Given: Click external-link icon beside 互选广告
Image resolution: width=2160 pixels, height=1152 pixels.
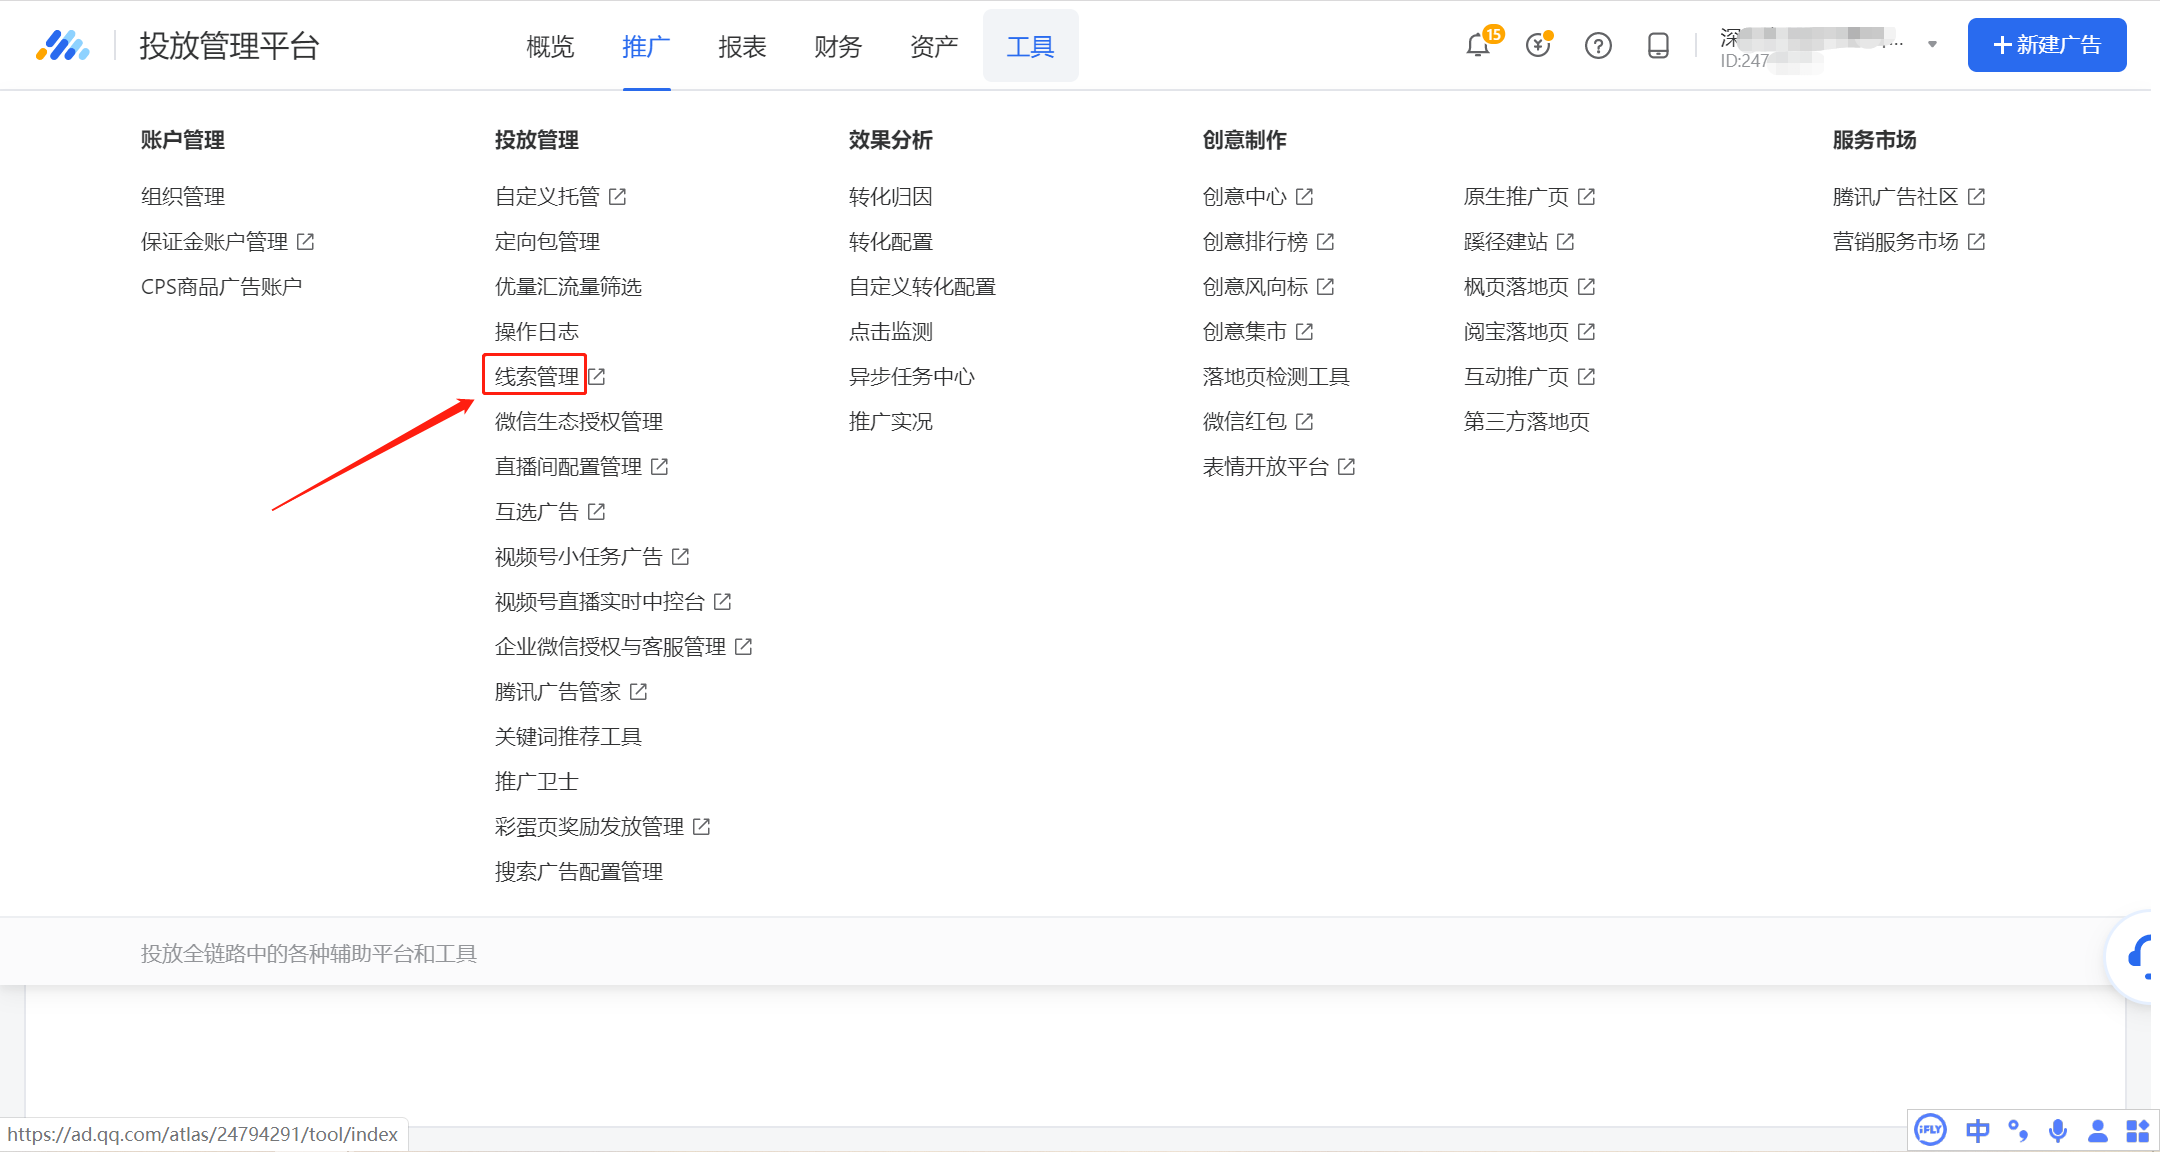Looking at the screenshot, I should (597, 511).
